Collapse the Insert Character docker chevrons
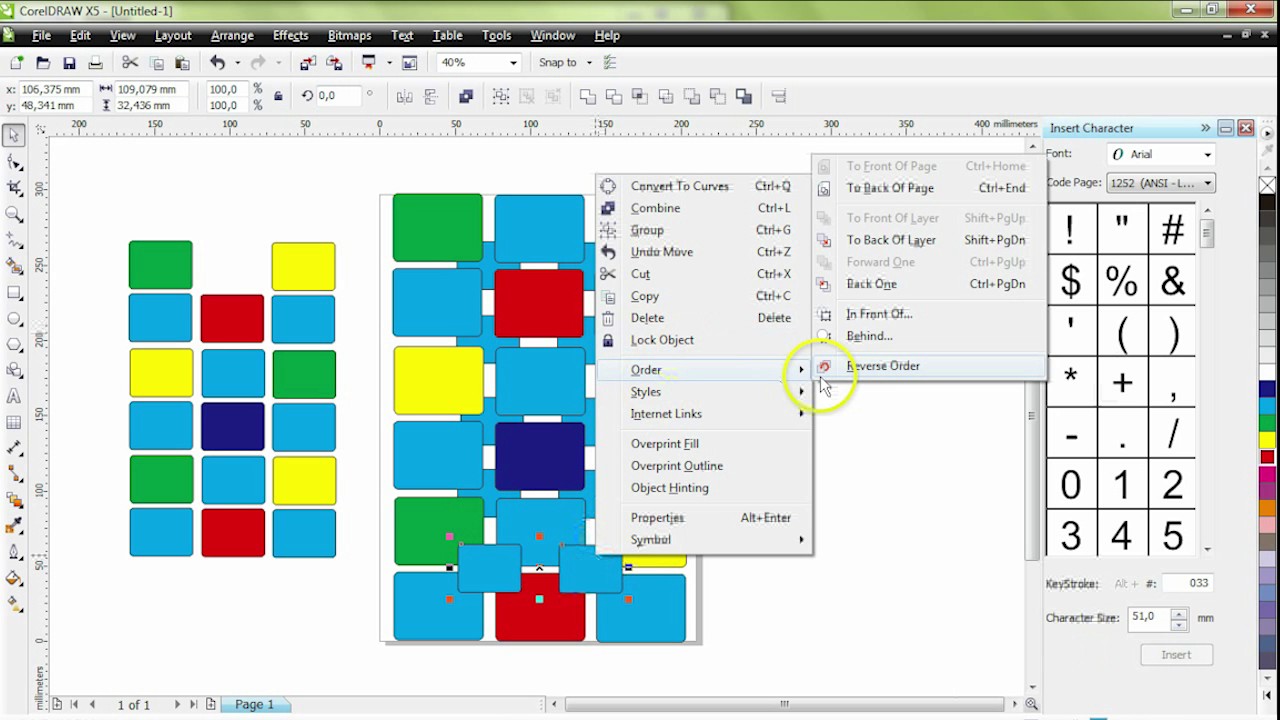Viewport: 1280px width, 720px height. [1205, 128]
